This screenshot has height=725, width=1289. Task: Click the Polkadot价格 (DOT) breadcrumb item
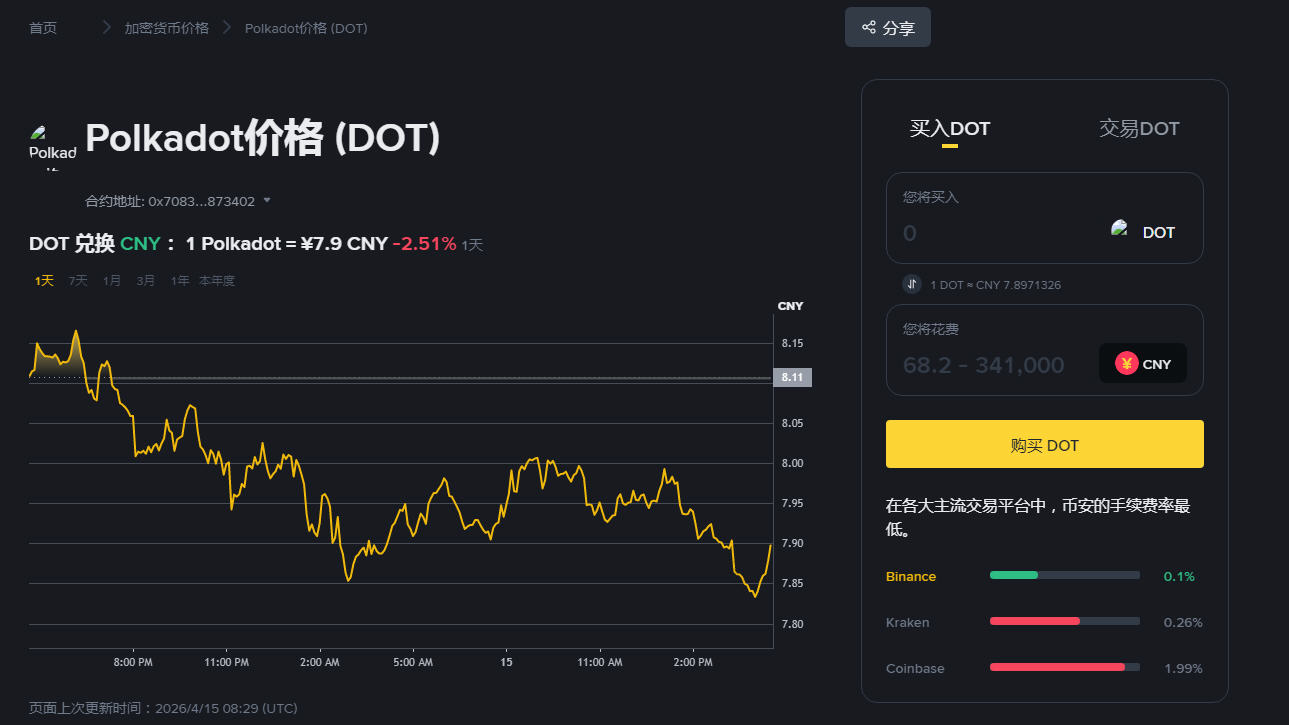click(x=306, y=28)
